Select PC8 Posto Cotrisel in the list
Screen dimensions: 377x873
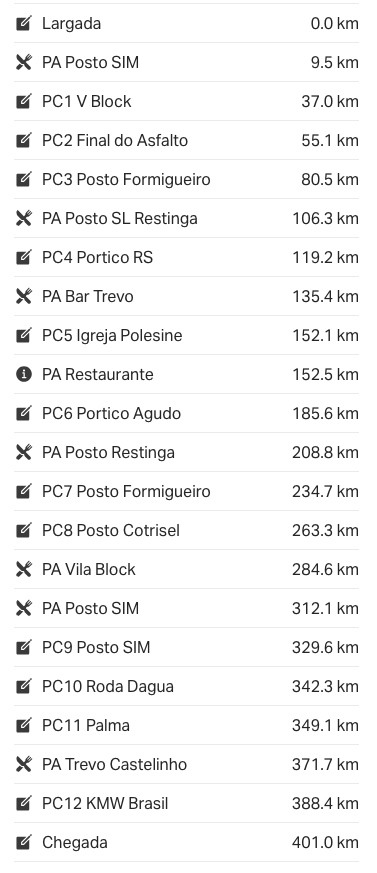[187, 530]
